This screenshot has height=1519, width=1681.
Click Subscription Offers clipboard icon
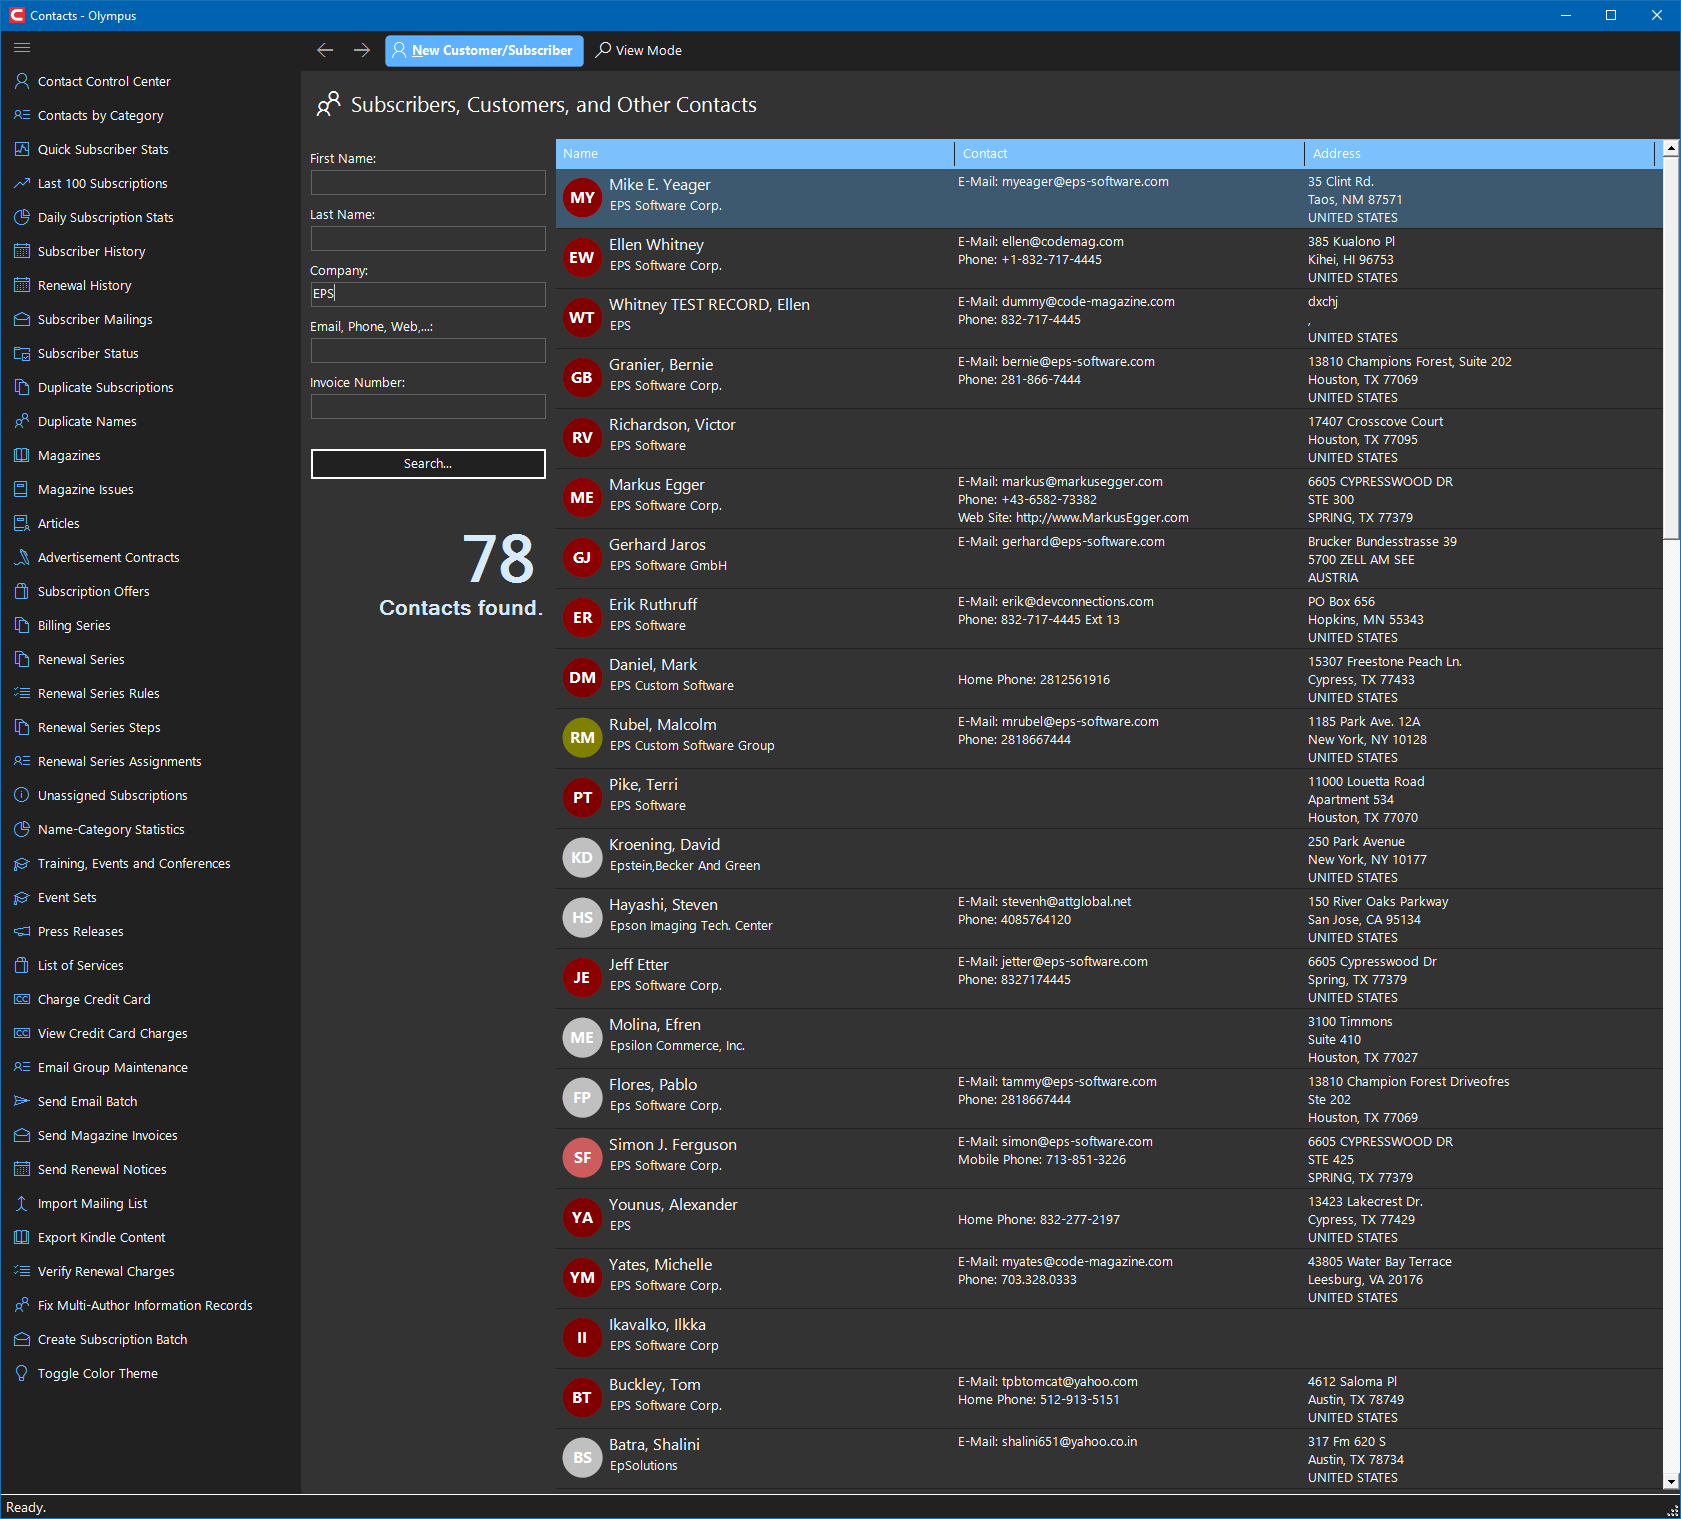[x=22, y=591]
